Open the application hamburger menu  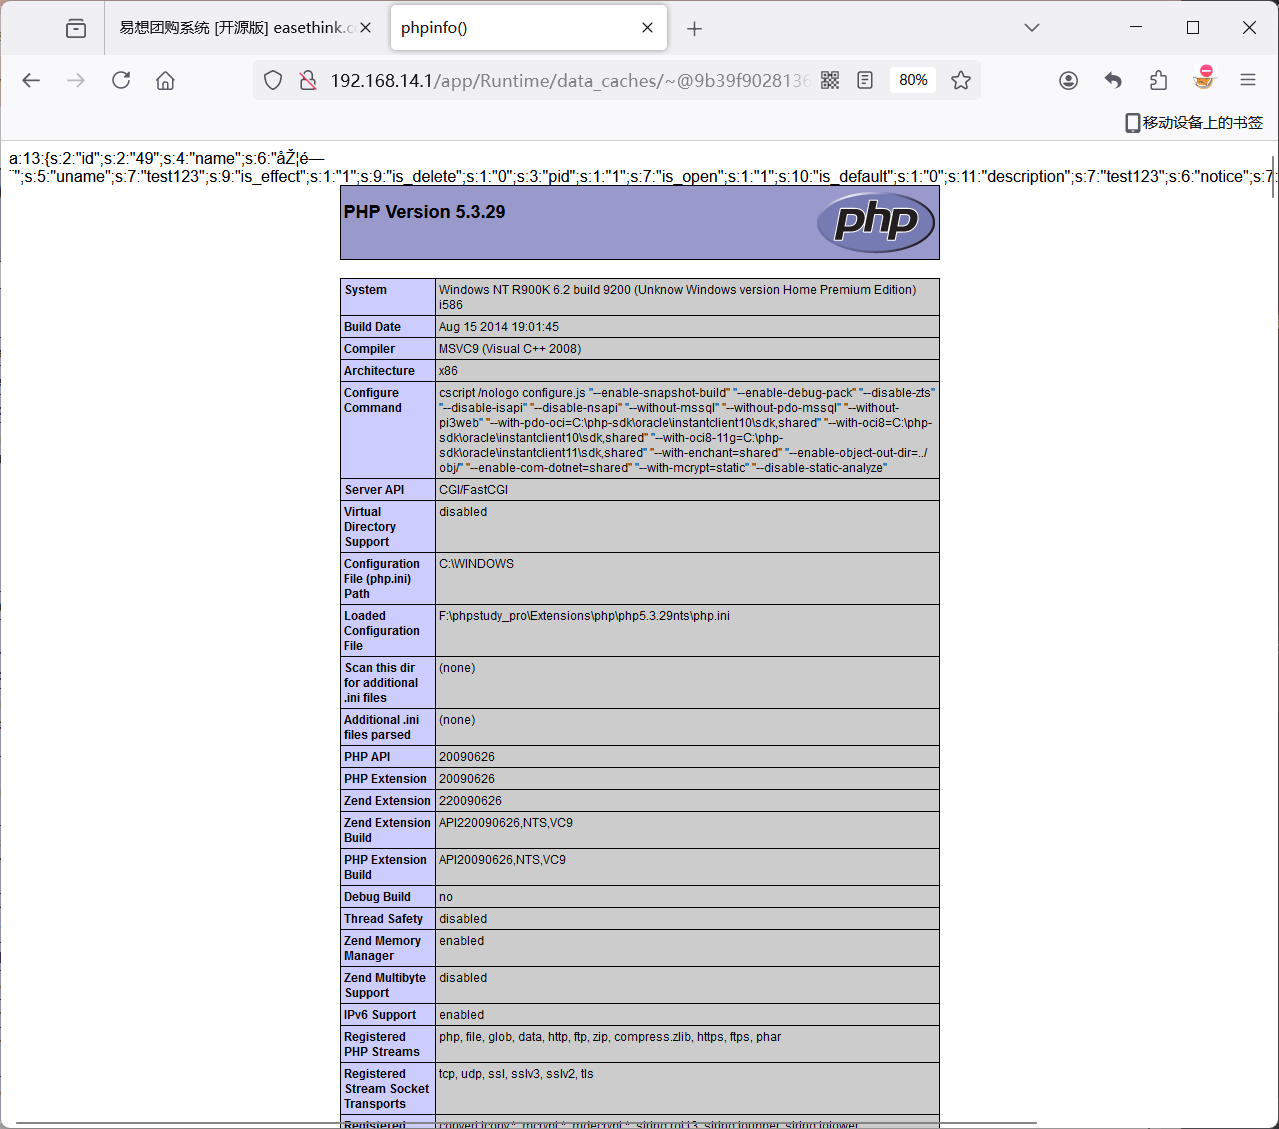[1247, 80]
